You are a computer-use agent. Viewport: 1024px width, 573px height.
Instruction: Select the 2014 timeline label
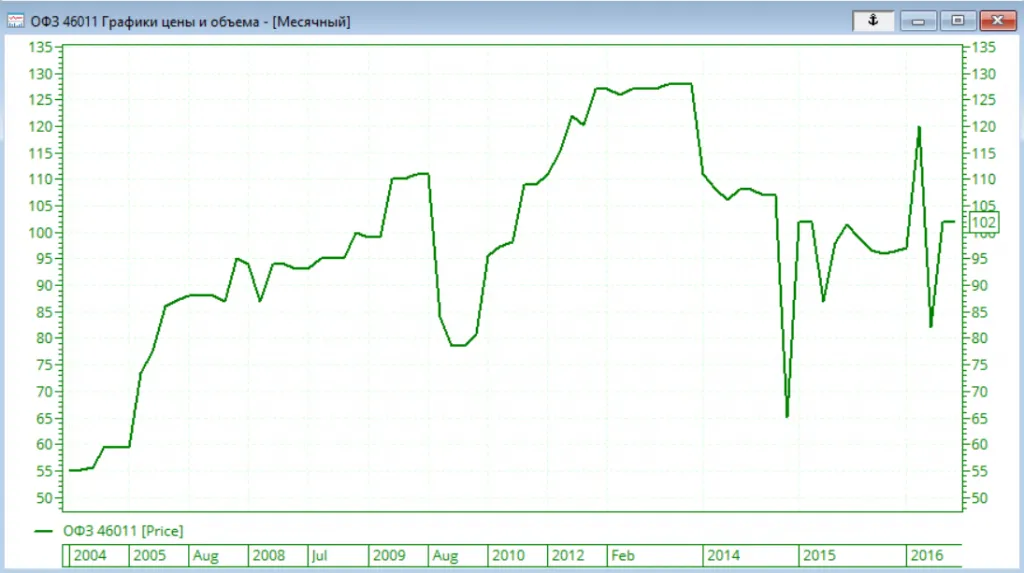pos(722,555)
